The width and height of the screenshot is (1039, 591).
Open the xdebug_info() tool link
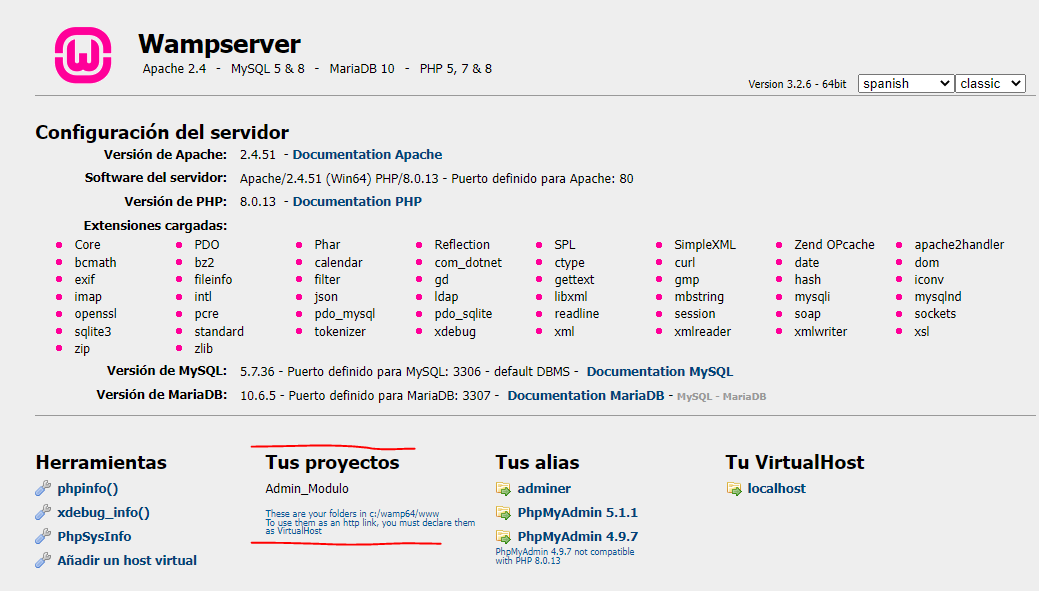tap(103, 512)
